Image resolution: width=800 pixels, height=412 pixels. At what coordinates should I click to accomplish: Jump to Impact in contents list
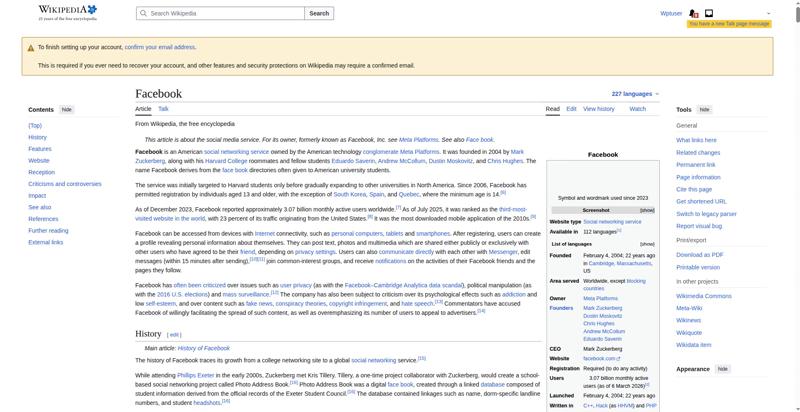(x=37, y=196)
